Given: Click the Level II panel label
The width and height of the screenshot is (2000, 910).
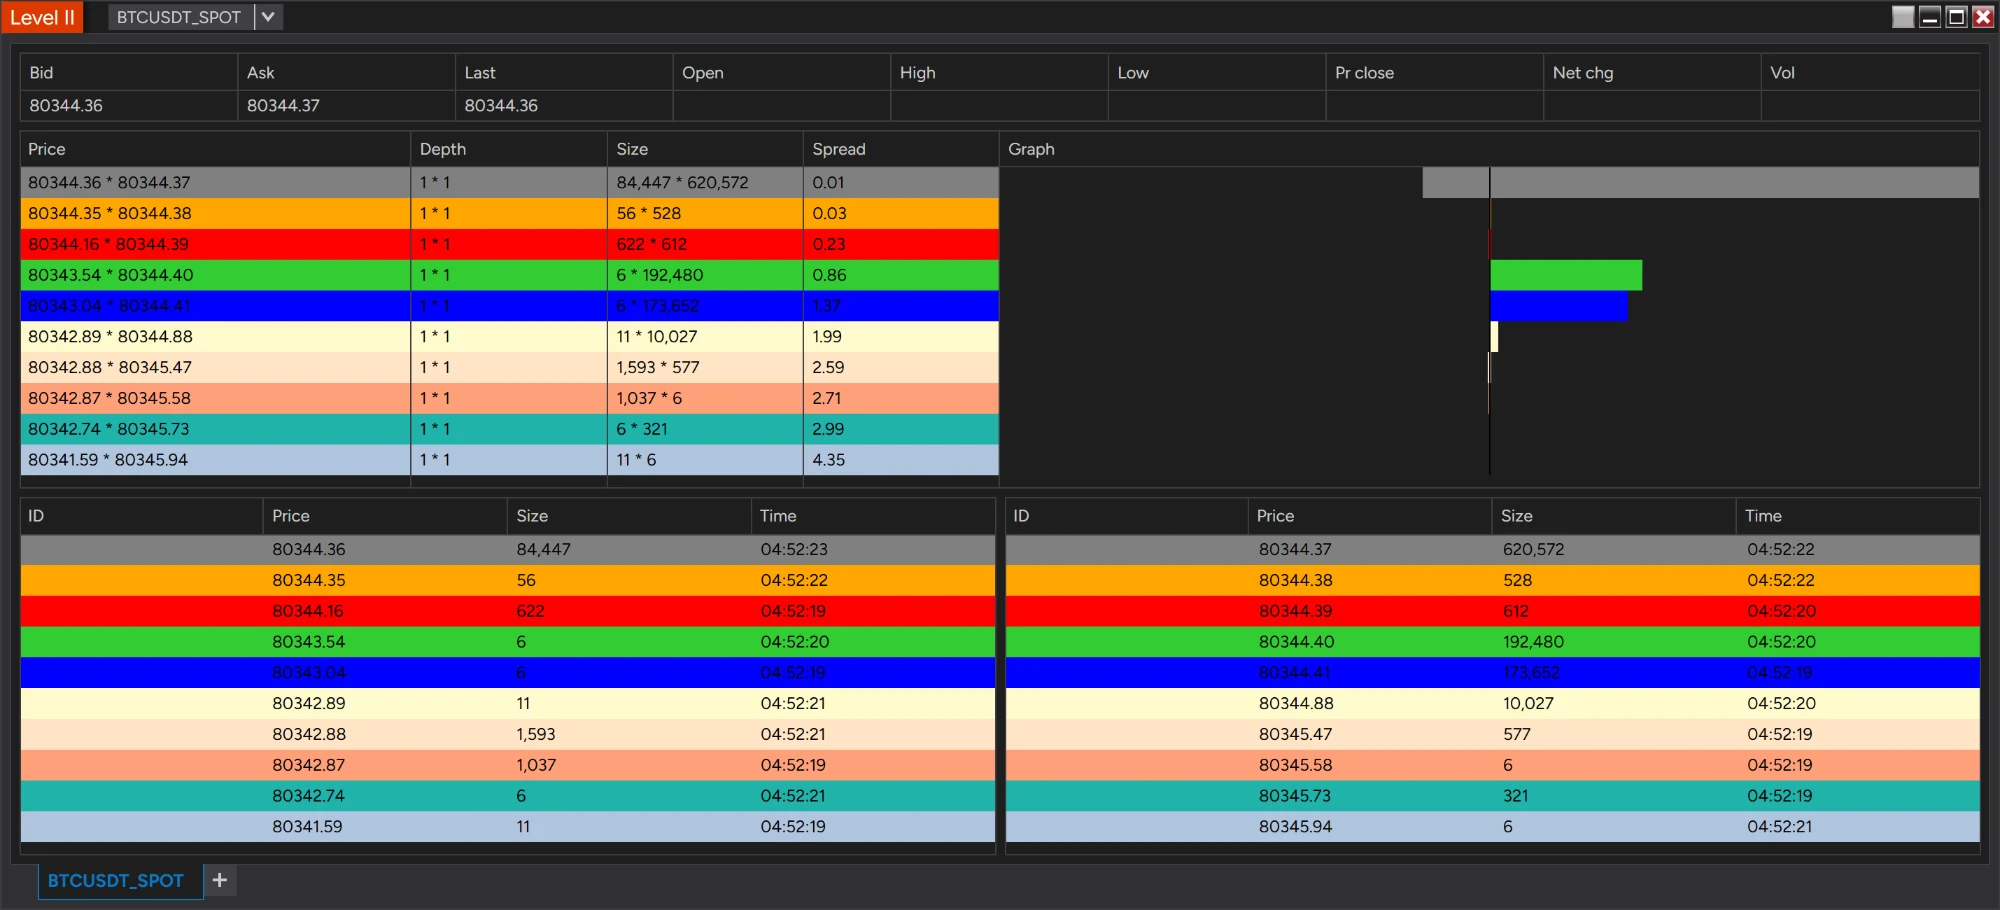Looking at the screenshot, I should (x=42, y=17).
